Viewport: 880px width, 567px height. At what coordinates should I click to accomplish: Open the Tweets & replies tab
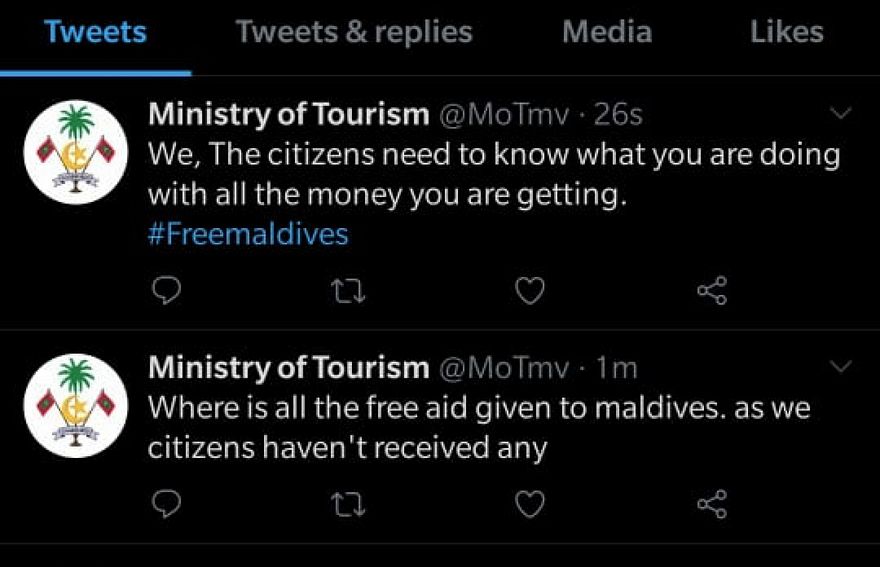coord(354,33)
